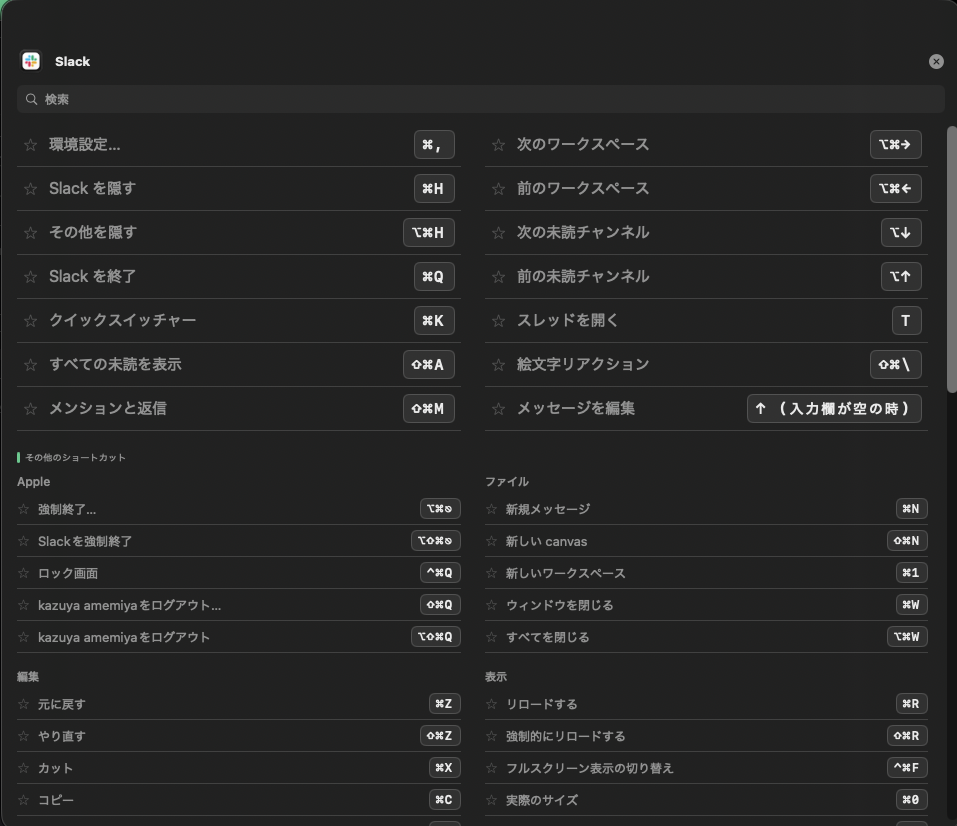Click star beside フルスクリーン表示の切り替え

[491, 767]
